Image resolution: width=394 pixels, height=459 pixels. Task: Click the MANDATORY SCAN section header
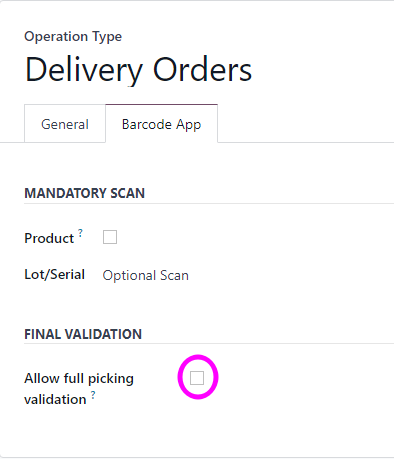tap(85, 193)
